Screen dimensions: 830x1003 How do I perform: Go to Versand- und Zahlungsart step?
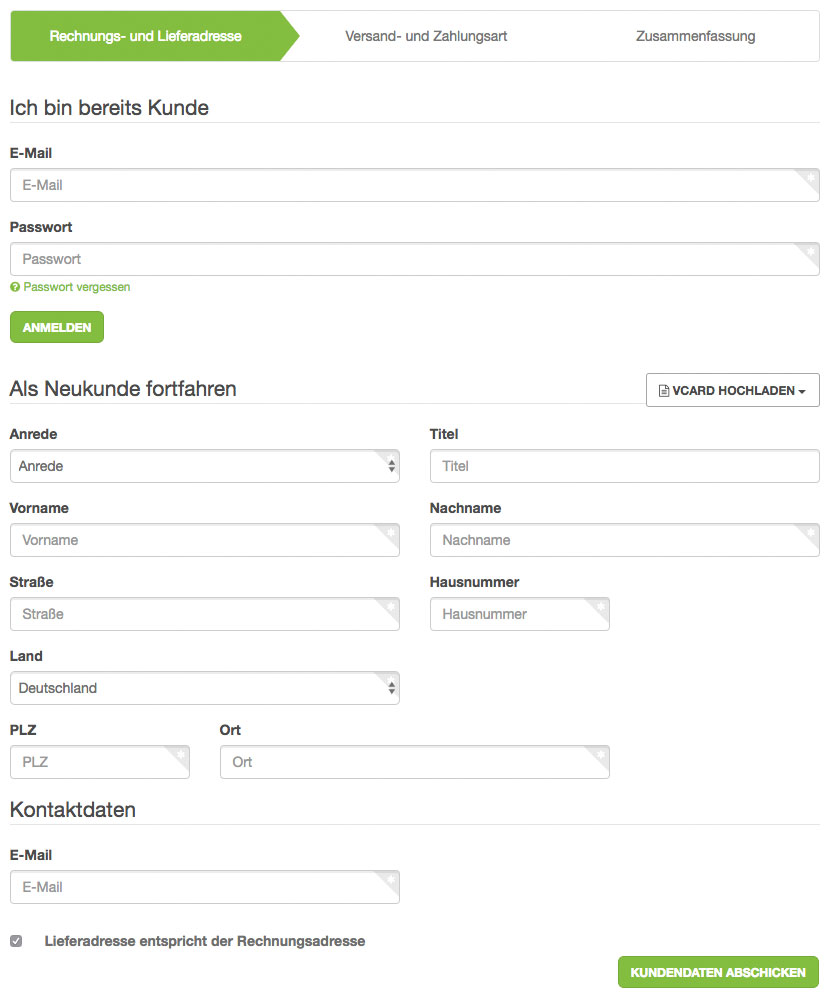point(426,36)
